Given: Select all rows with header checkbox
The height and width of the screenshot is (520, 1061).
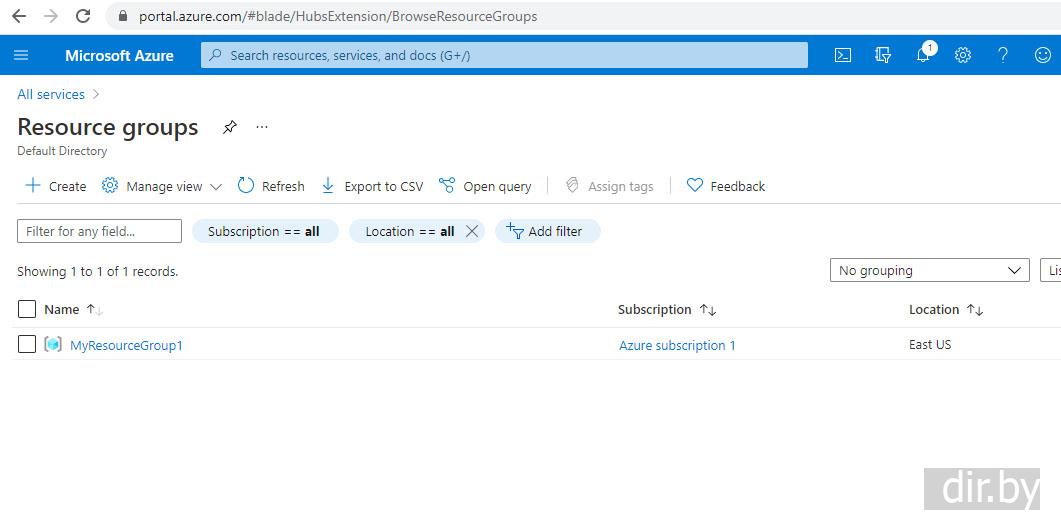Looking at the screenshot, I should [26, 309].
